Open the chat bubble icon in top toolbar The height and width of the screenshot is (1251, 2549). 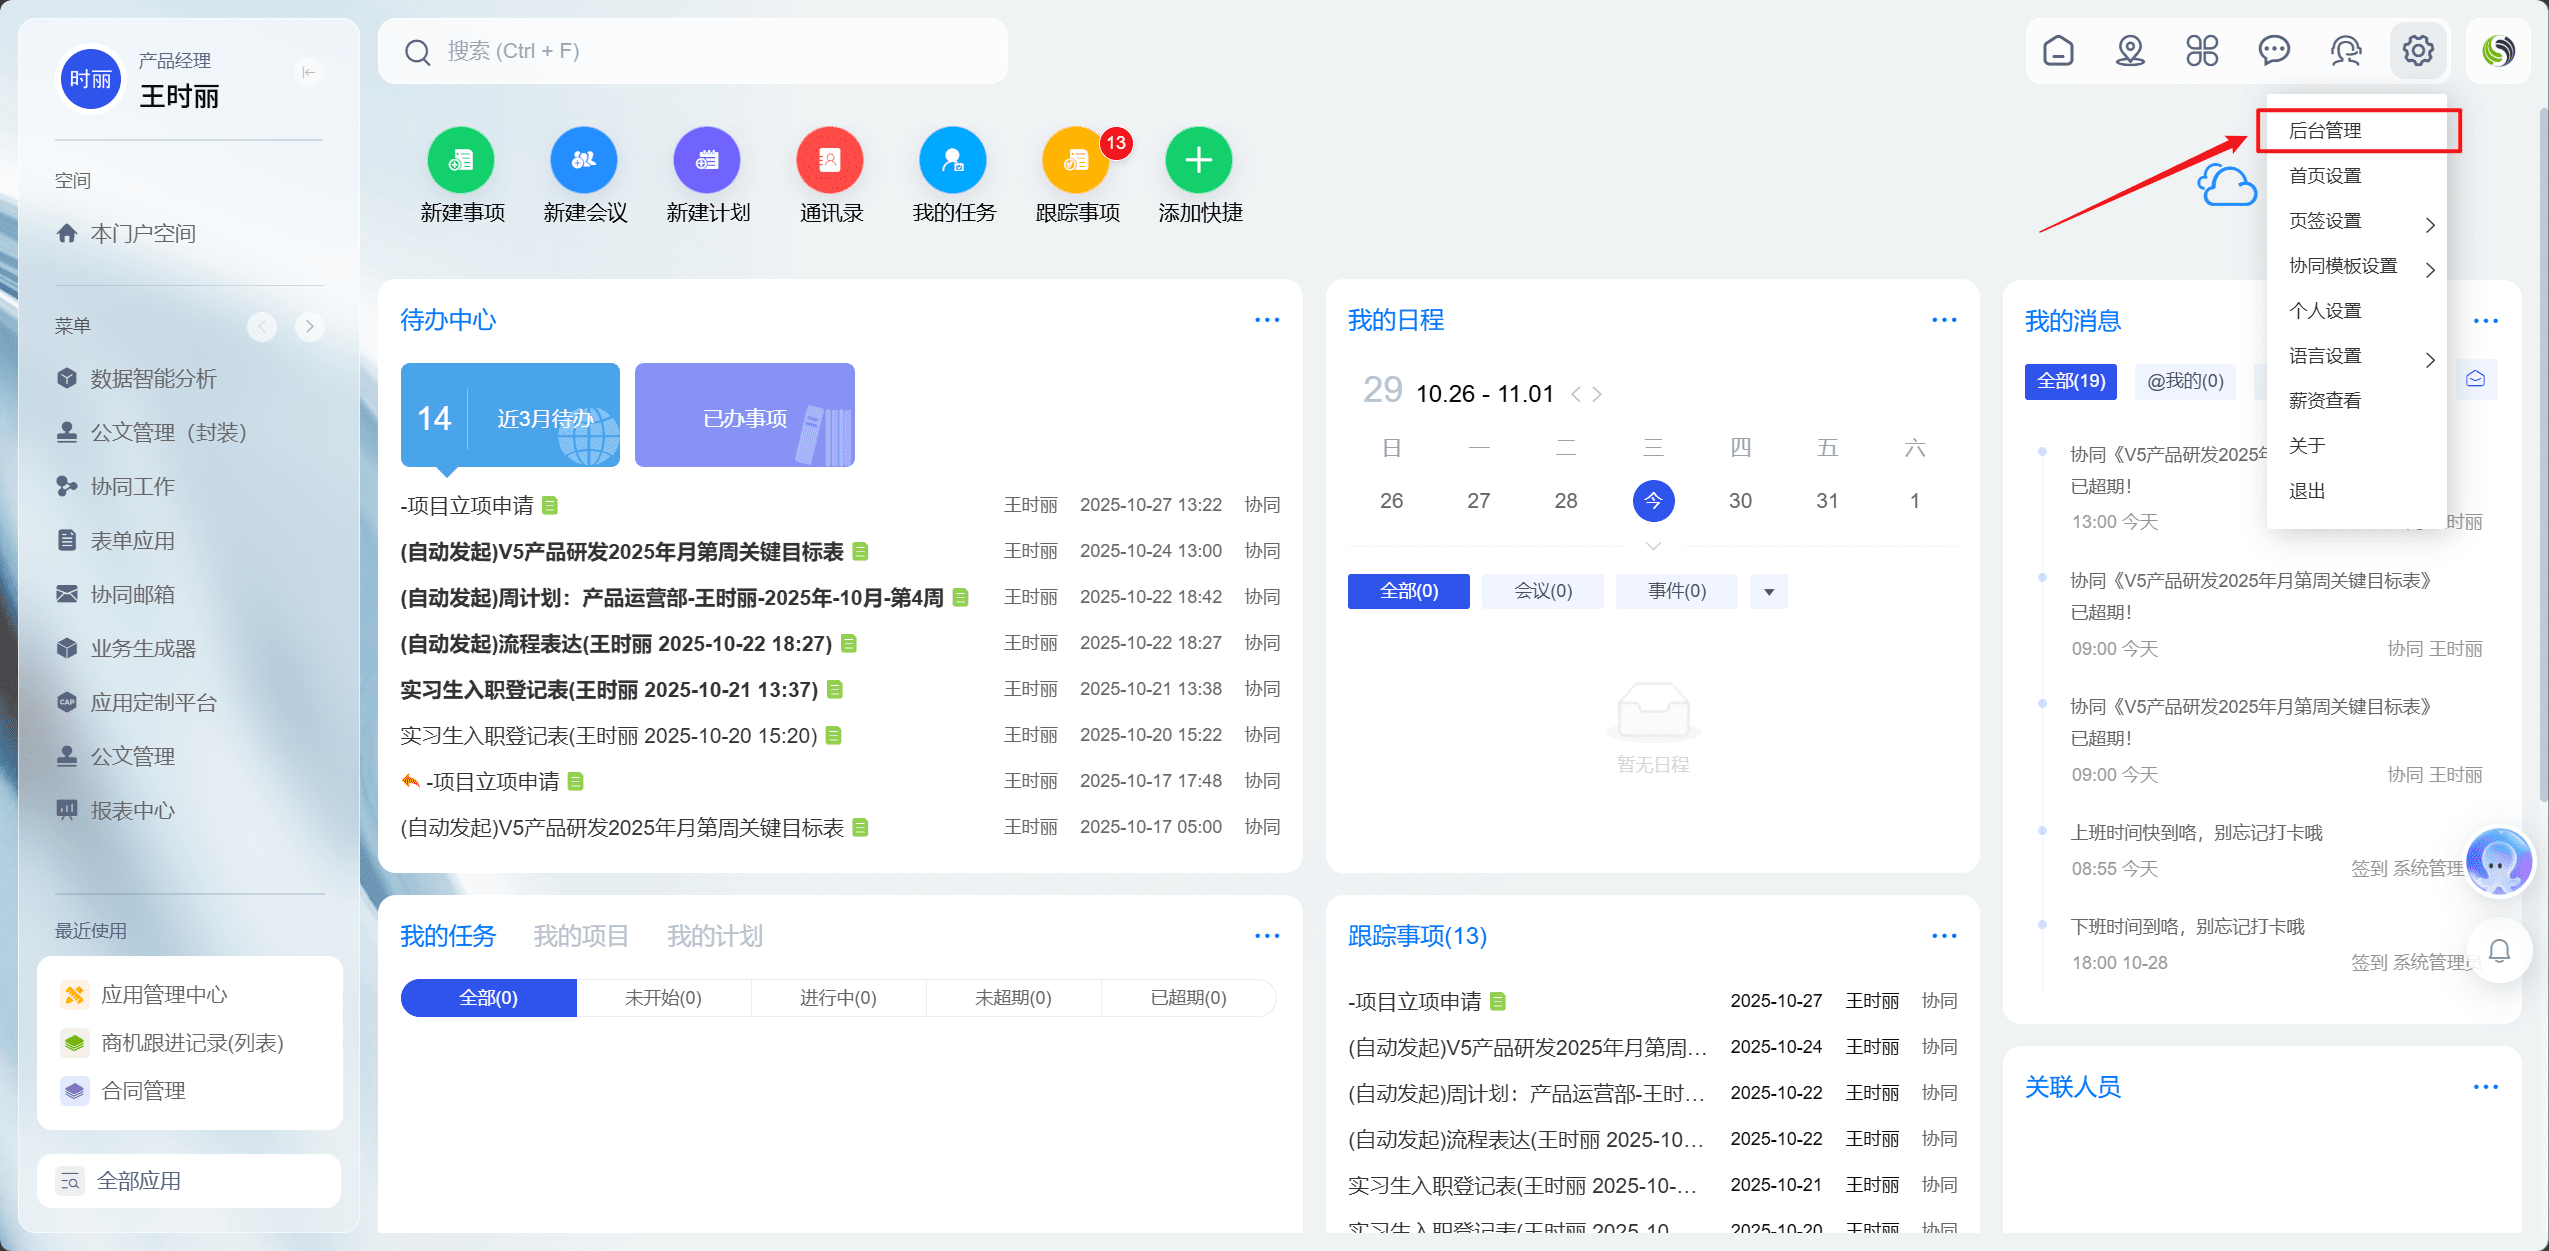(x=2274, y=50)
